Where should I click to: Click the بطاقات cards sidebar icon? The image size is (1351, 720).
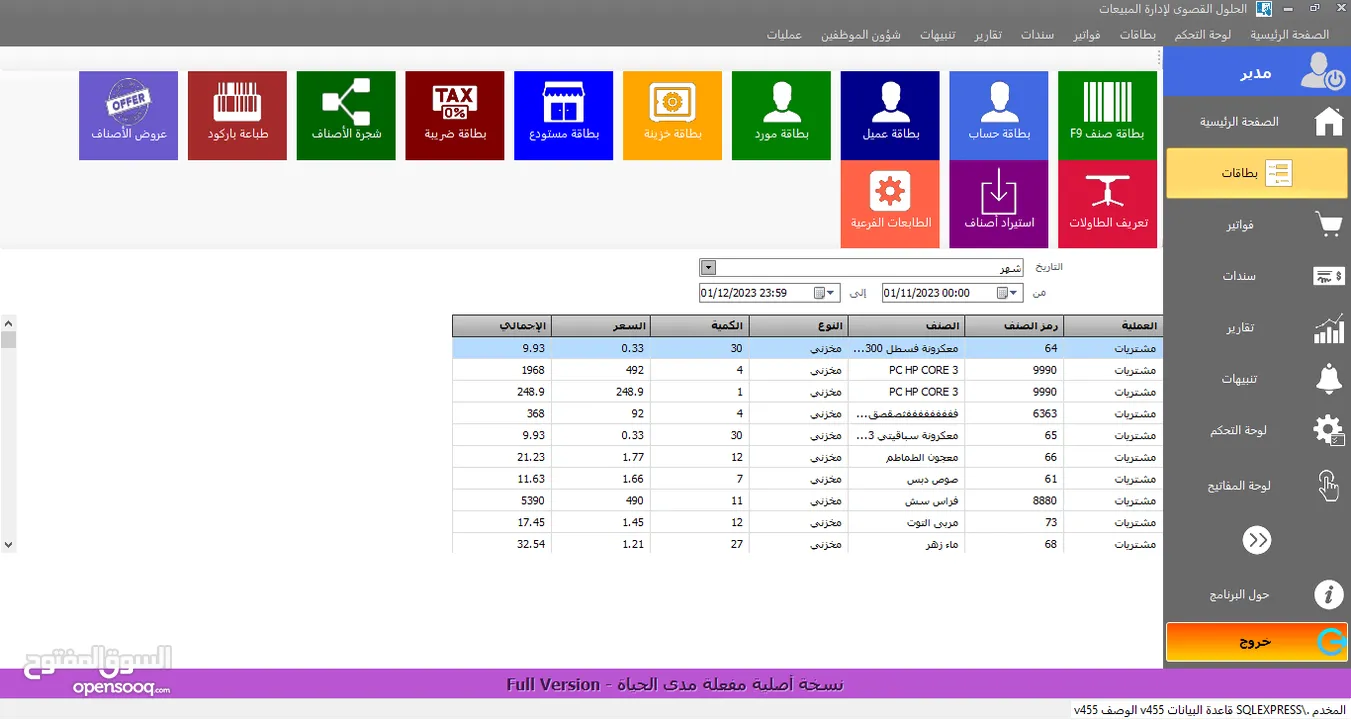[1278, 173]
